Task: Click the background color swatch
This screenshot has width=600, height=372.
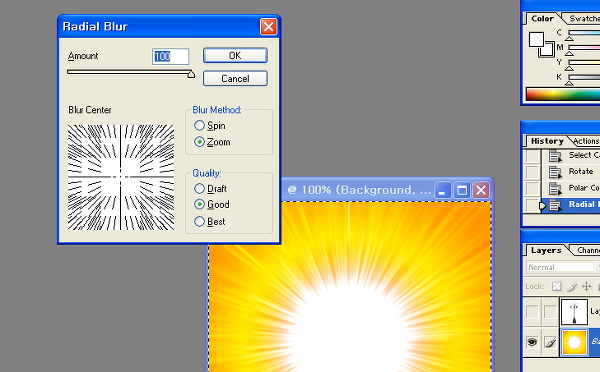Action: [549, 51]
